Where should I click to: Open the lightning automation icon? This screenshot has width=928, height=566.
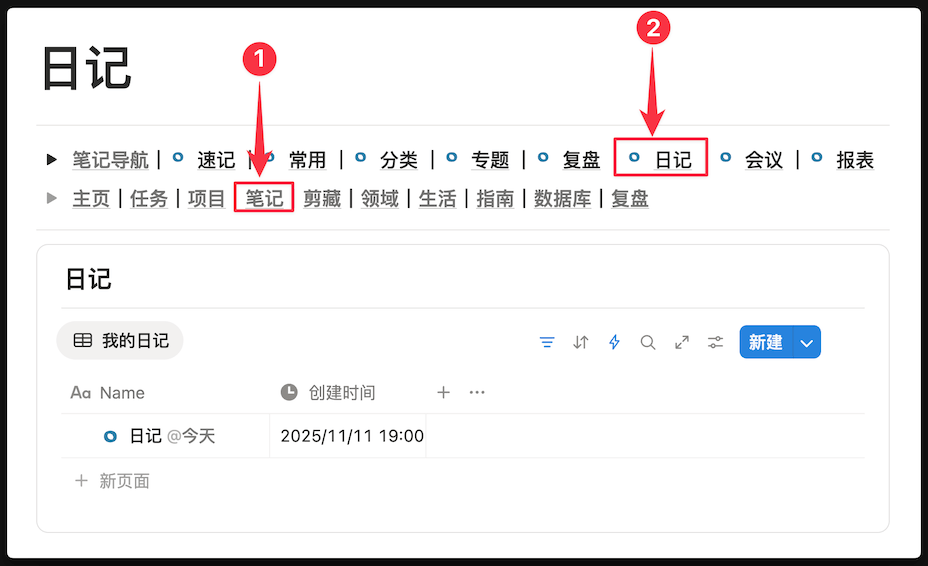614,342
